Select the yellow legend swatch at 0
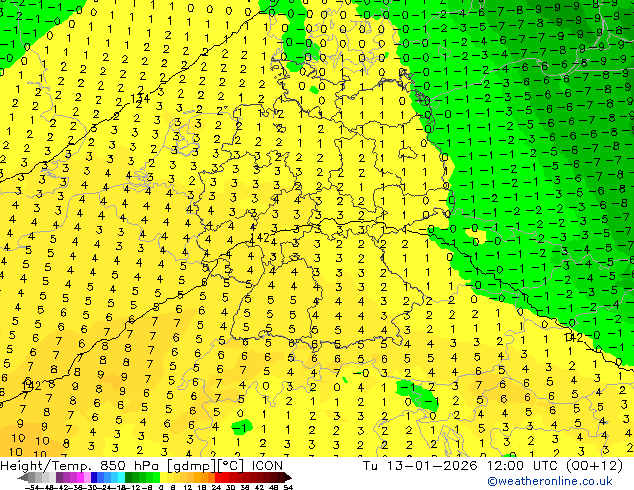The width and height of the screenshot is (634, 490). pos(163,478)
